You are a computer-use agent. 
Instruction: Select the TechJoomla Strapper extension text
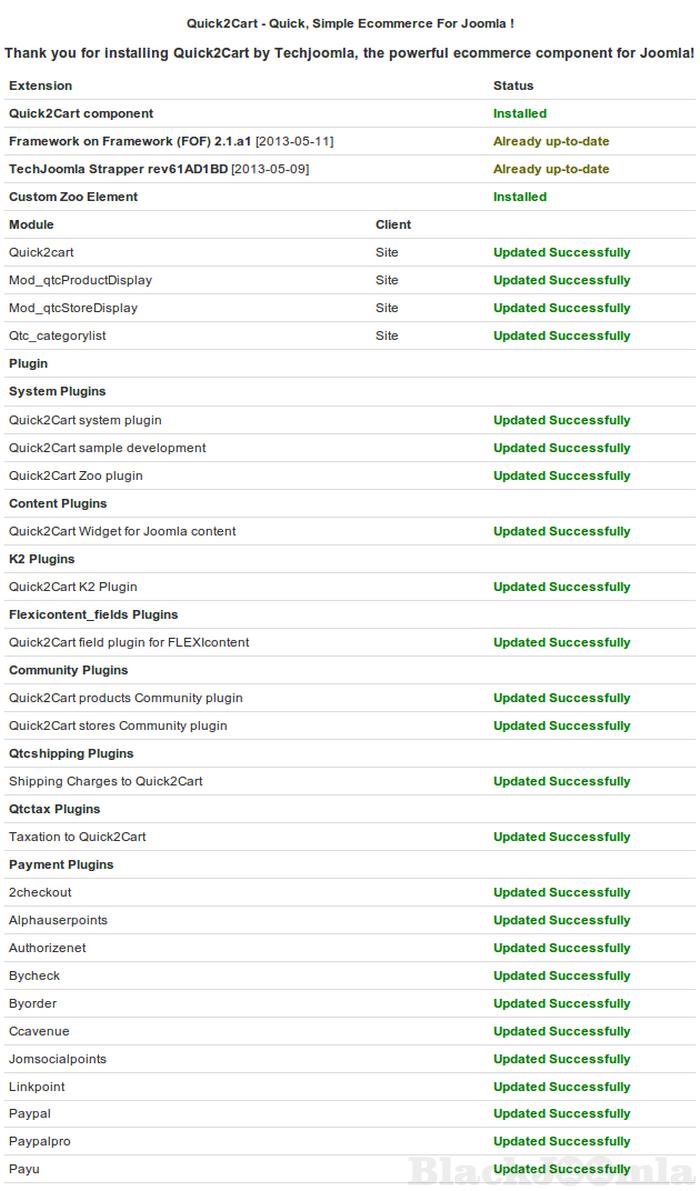(x=118, y=169)
